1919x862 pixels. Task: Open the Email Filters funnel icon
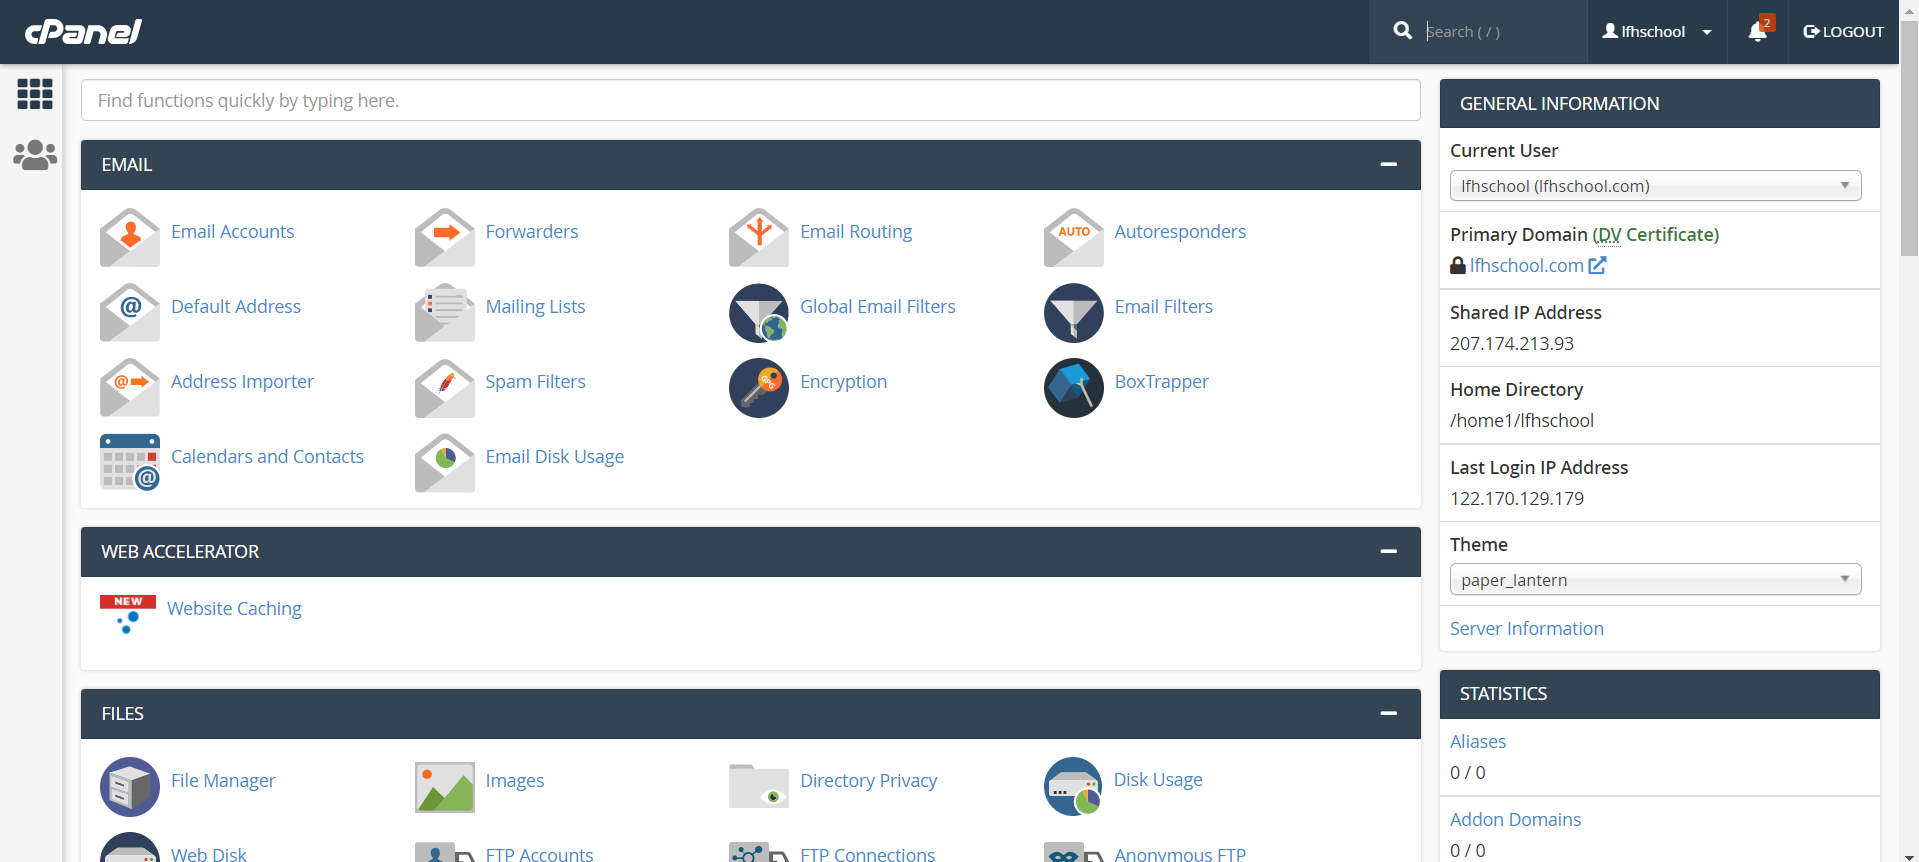tap(1074, 312)
